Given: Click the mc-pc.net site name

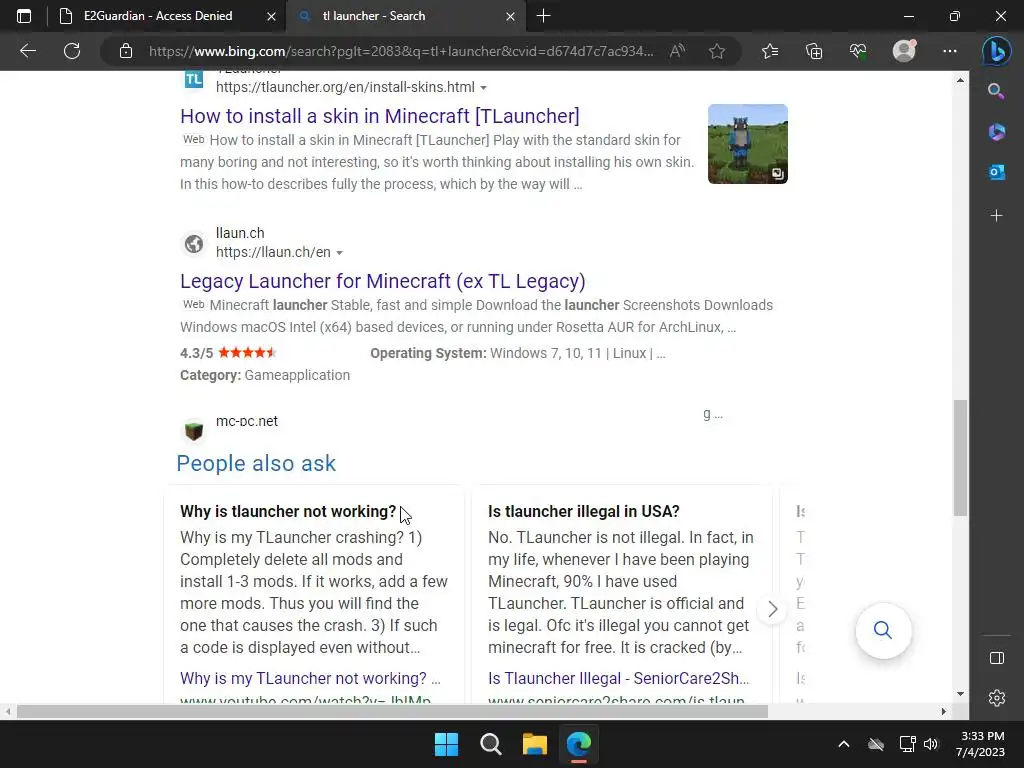Looking at the screenshot, I should click(247, 421).
